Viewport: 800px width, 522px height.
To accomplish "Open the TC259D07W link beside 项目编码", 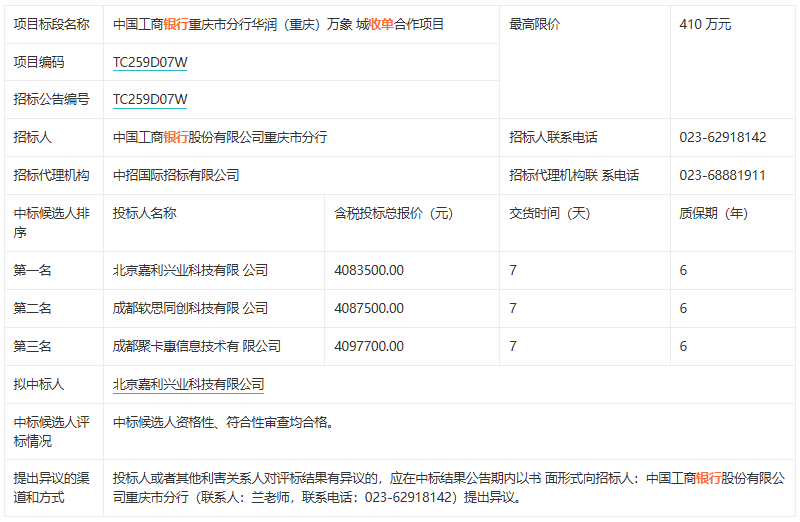I will tap(150, 62).
